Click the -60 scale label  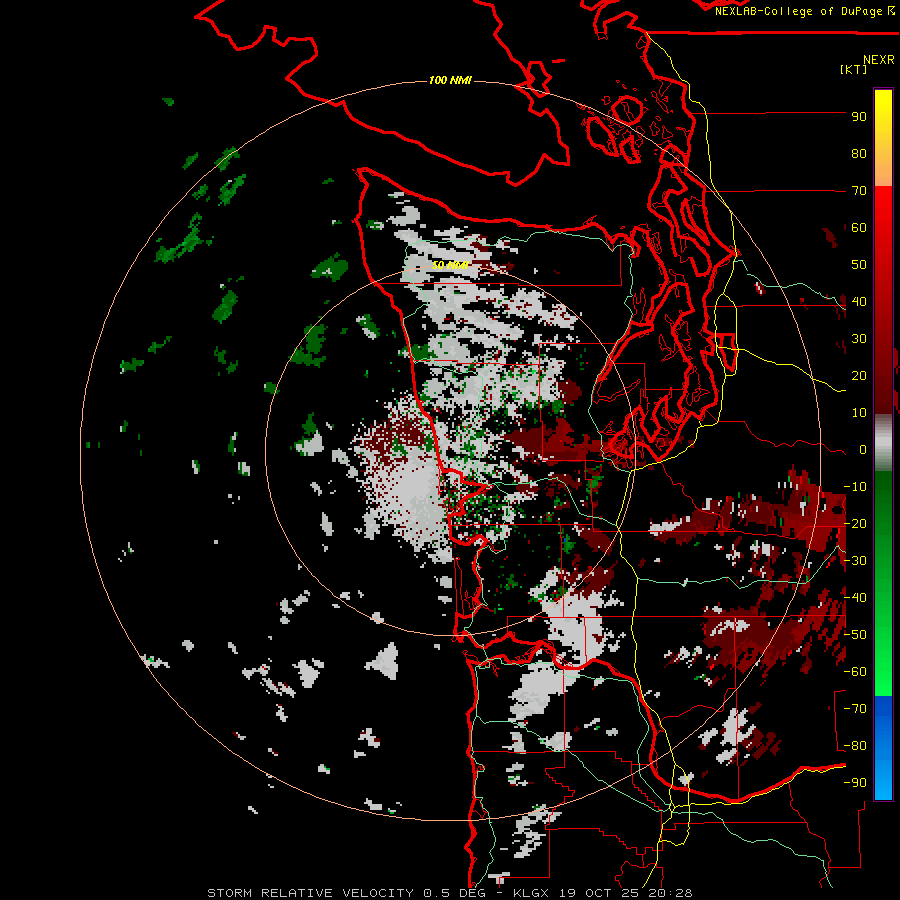point(855,672)
